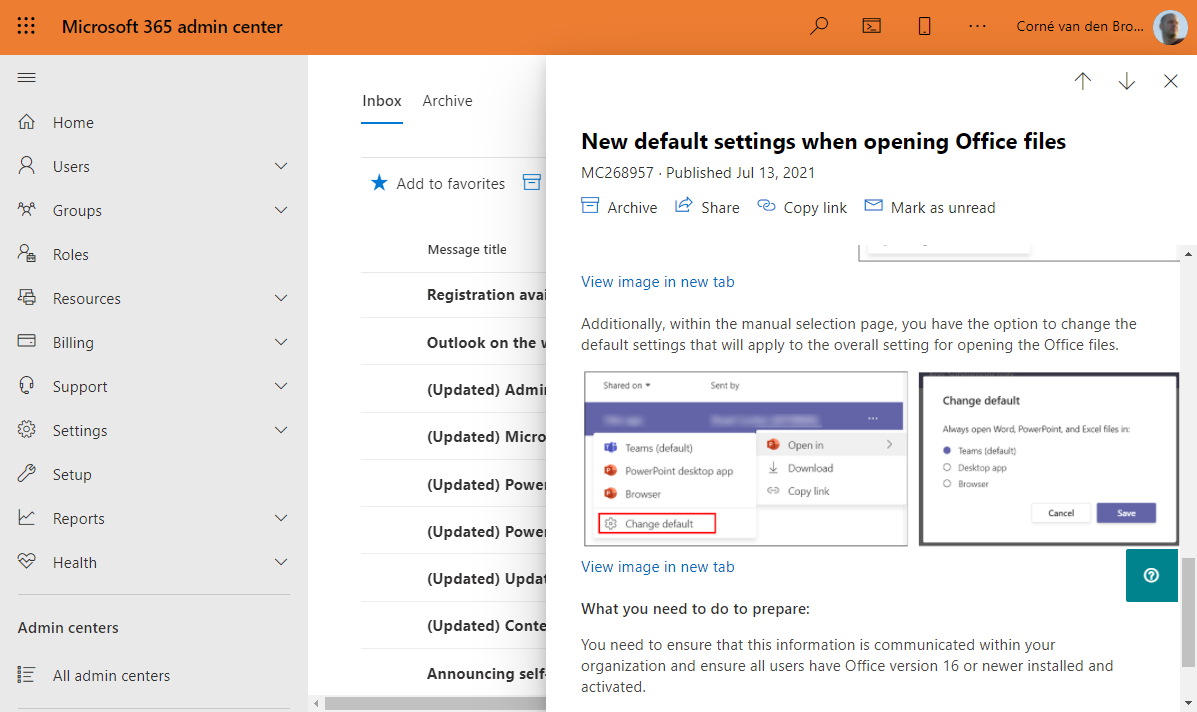Open the teal help question mark button
The width and height of the screenshot is (1197, 712).
pyautogui.click(x=1151, y=575)
